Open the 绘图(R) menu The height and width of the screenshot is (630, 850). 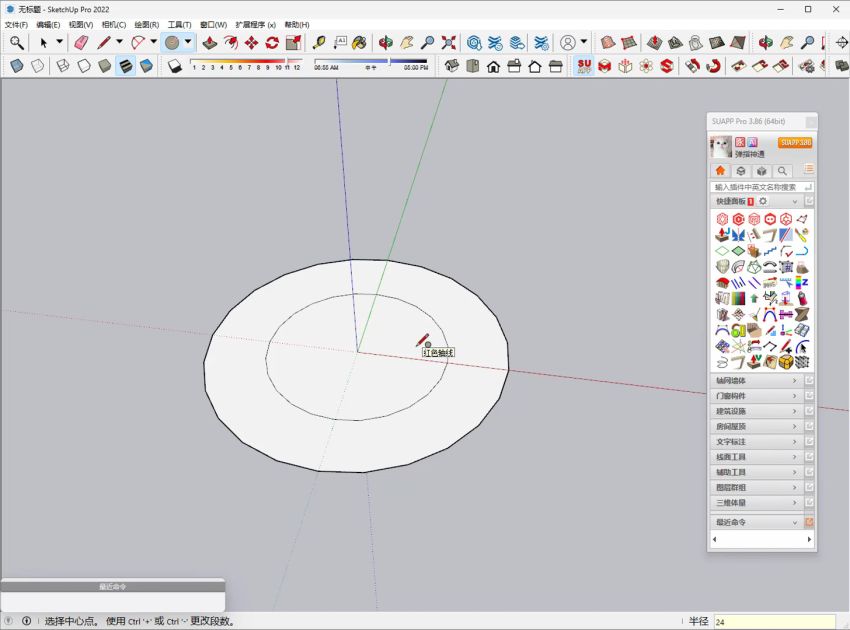(147, 24)
